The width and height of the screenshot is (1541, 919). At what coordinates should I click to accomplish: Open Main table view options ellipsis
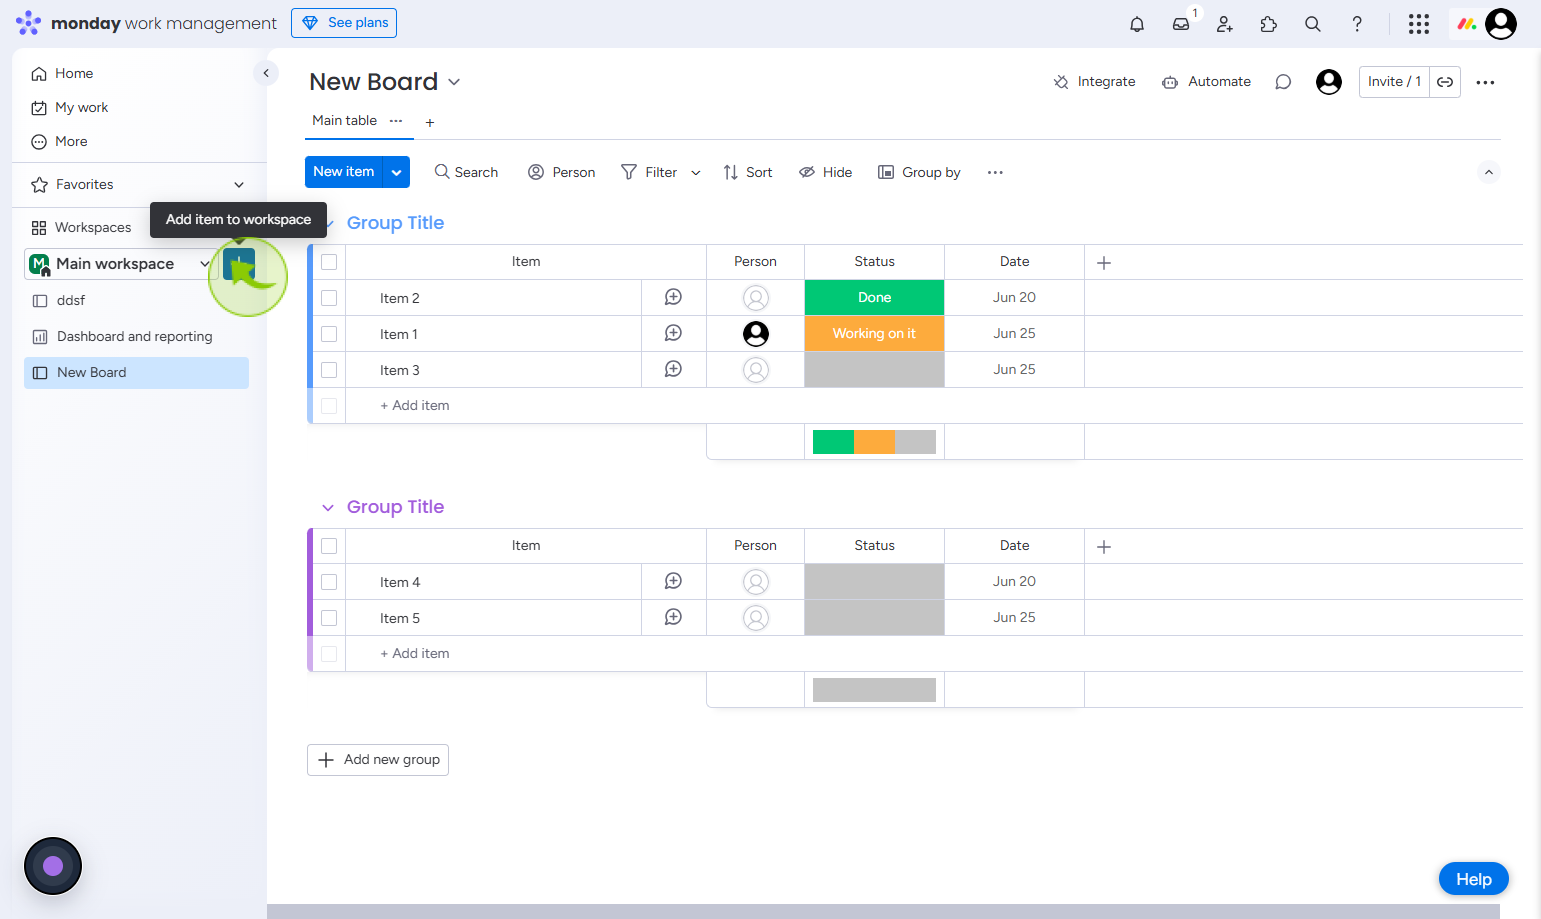click(x=396, y=121)
